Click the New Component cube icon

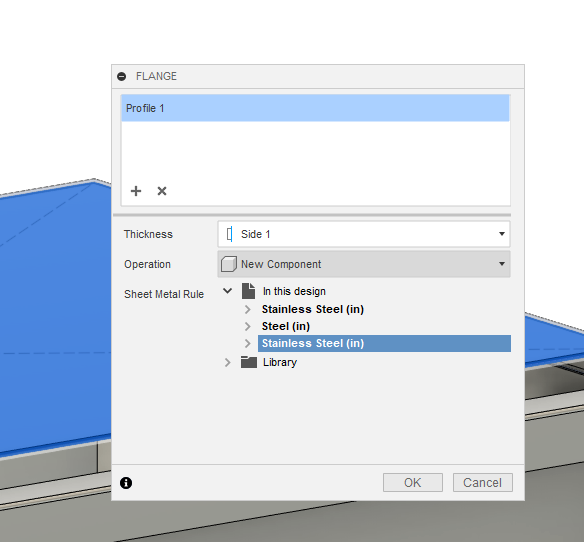pyautogui.click(x=229, y=264)
